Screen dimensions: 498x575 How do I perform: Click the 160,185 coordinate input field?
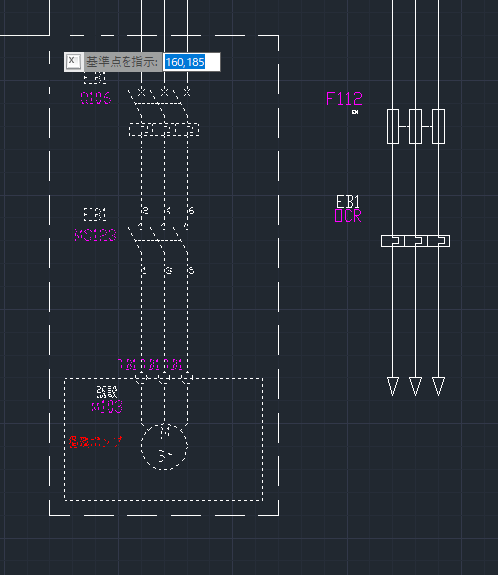191,62
